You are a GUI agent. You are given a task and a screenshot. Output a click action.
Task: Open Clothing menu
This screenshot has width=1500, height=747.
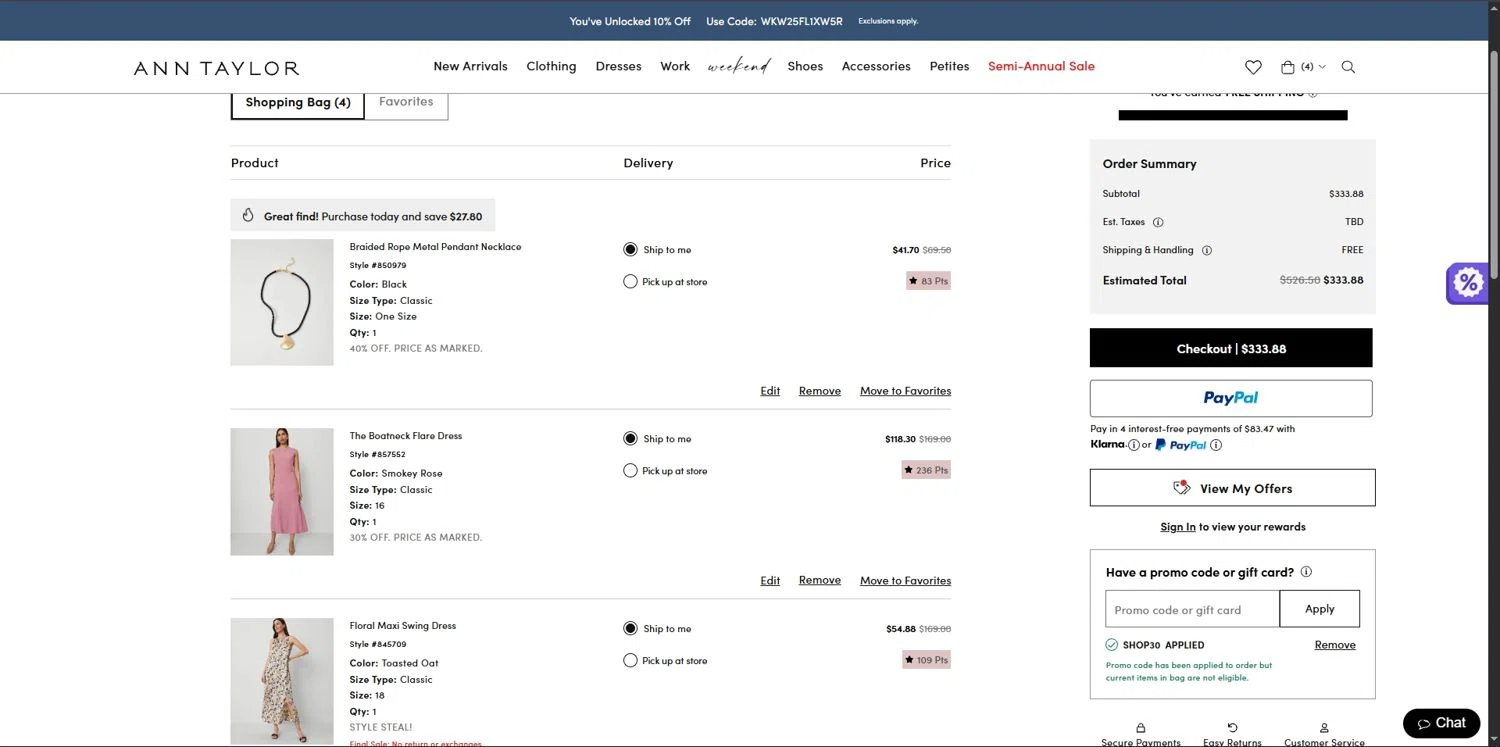pos(551,66)
